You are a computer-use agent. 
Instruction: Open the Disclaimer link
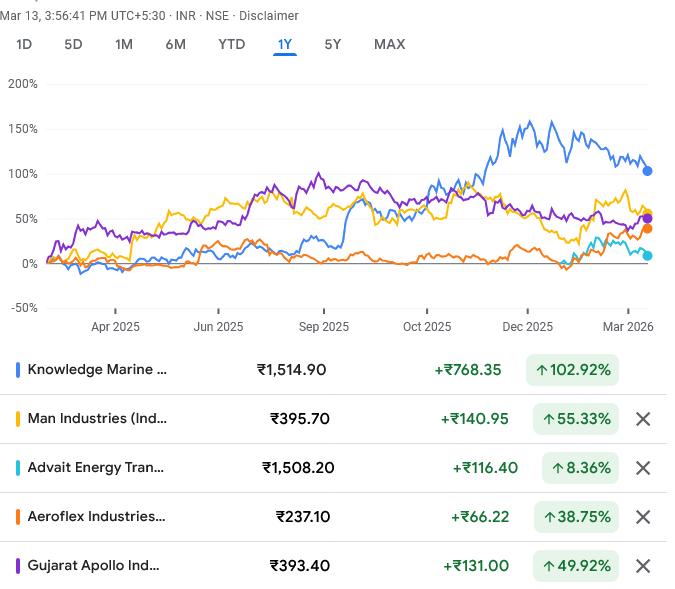click(x=269, y=16)
